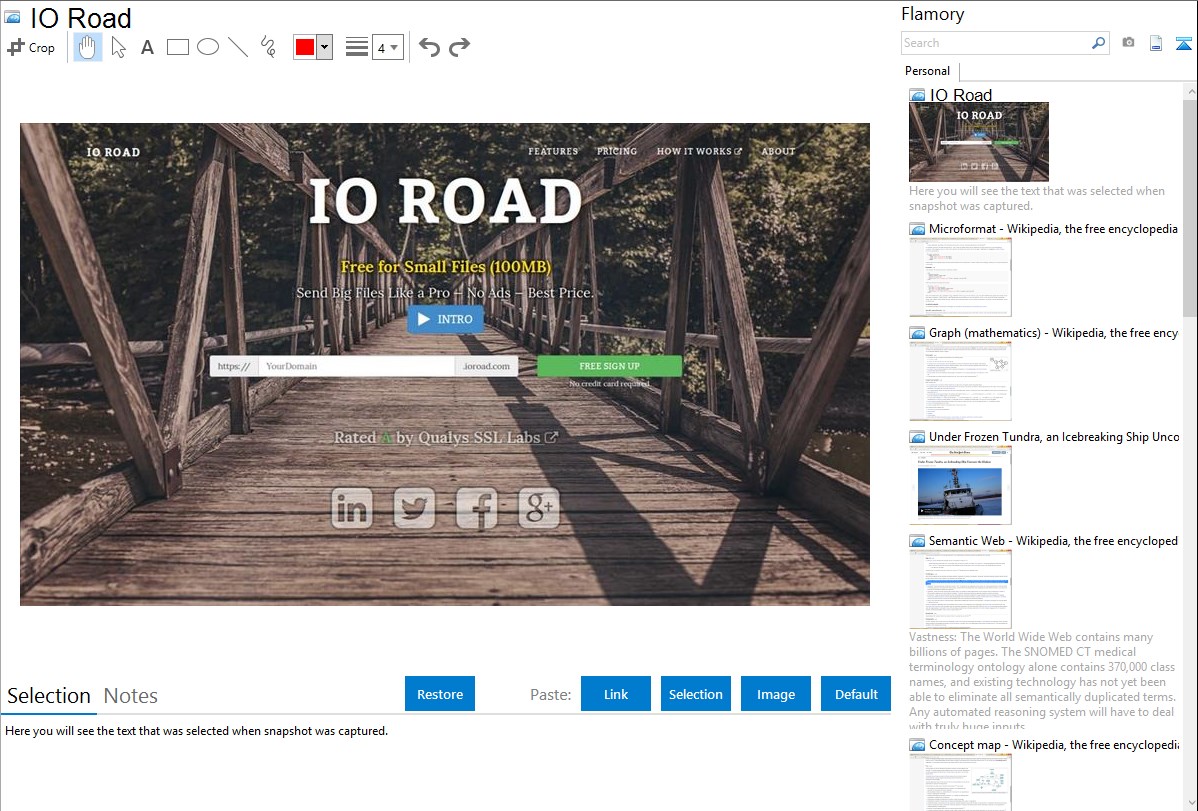Viewport: 1198px width, 811px height.
Task: Pick the freehand scribble tool
Action: coord(268,47)
